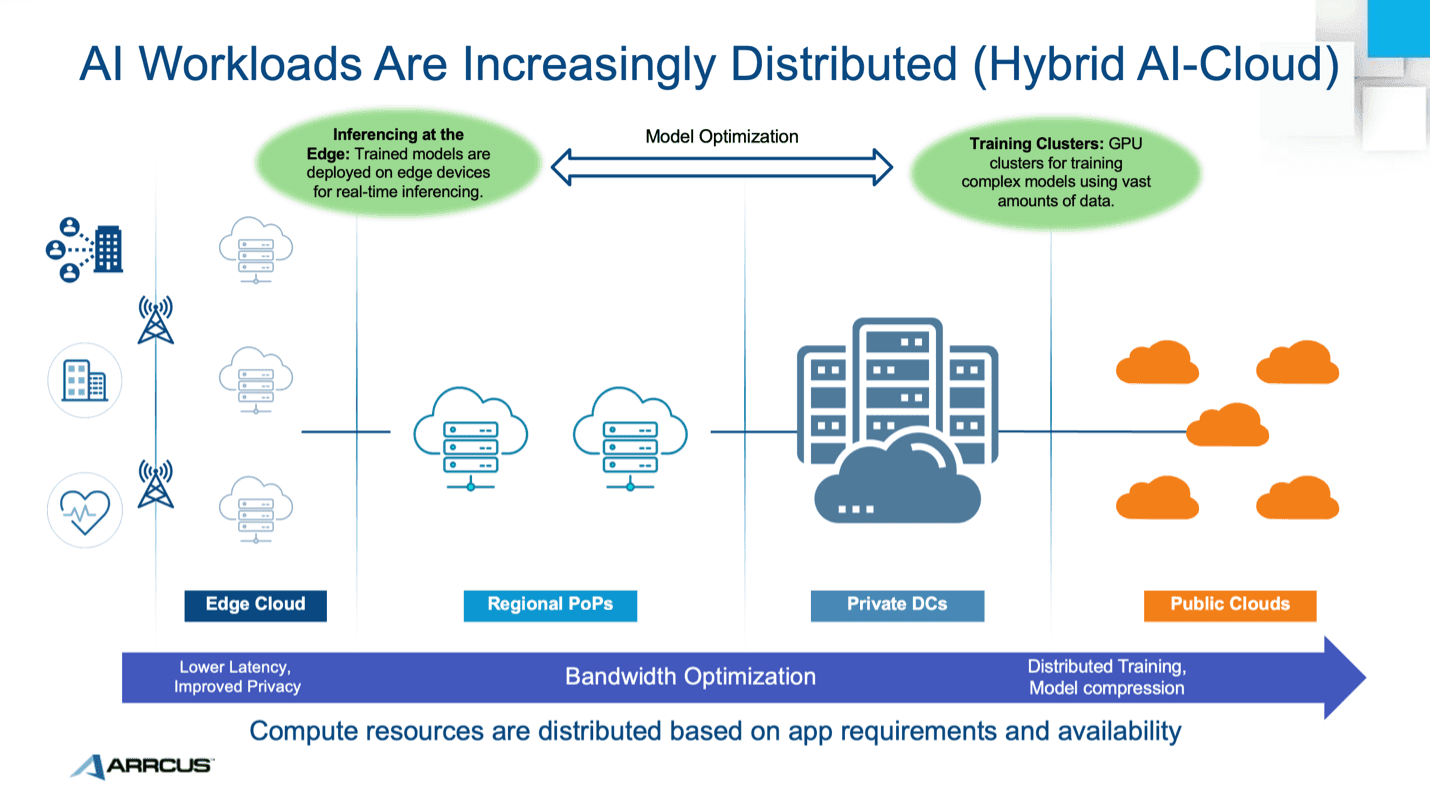The width and height of the screenshot is (1430, 812).
Task: Click the Model Optimization double-headed arrow
Action: click(721, 166)
